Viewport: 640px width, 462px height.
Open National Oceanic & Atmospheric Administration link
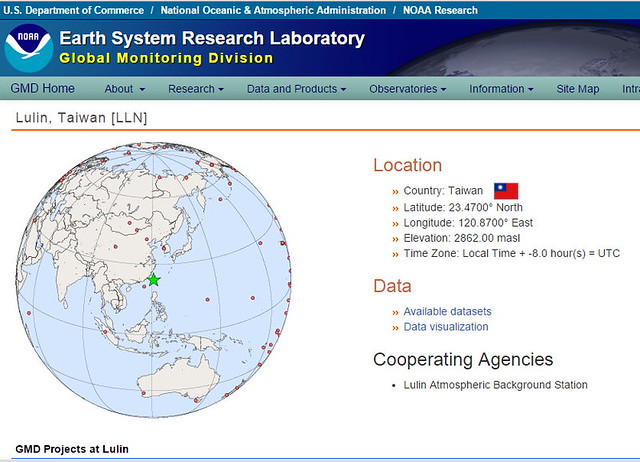[273, 10]
